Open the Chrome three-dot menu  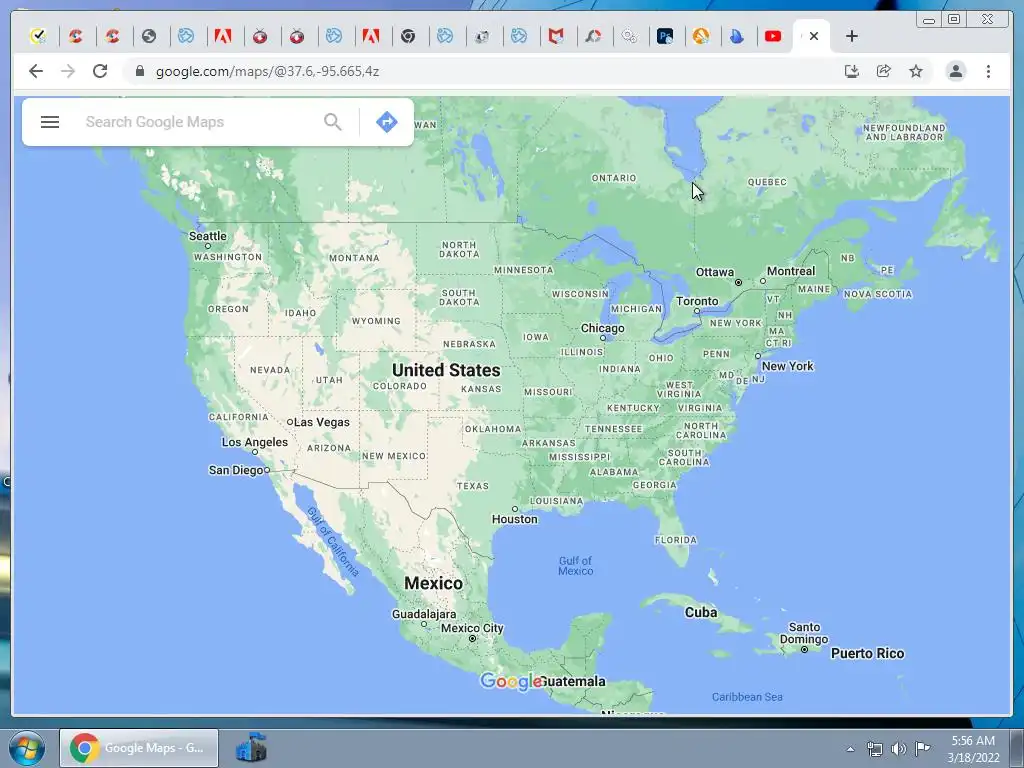point(988,71)
